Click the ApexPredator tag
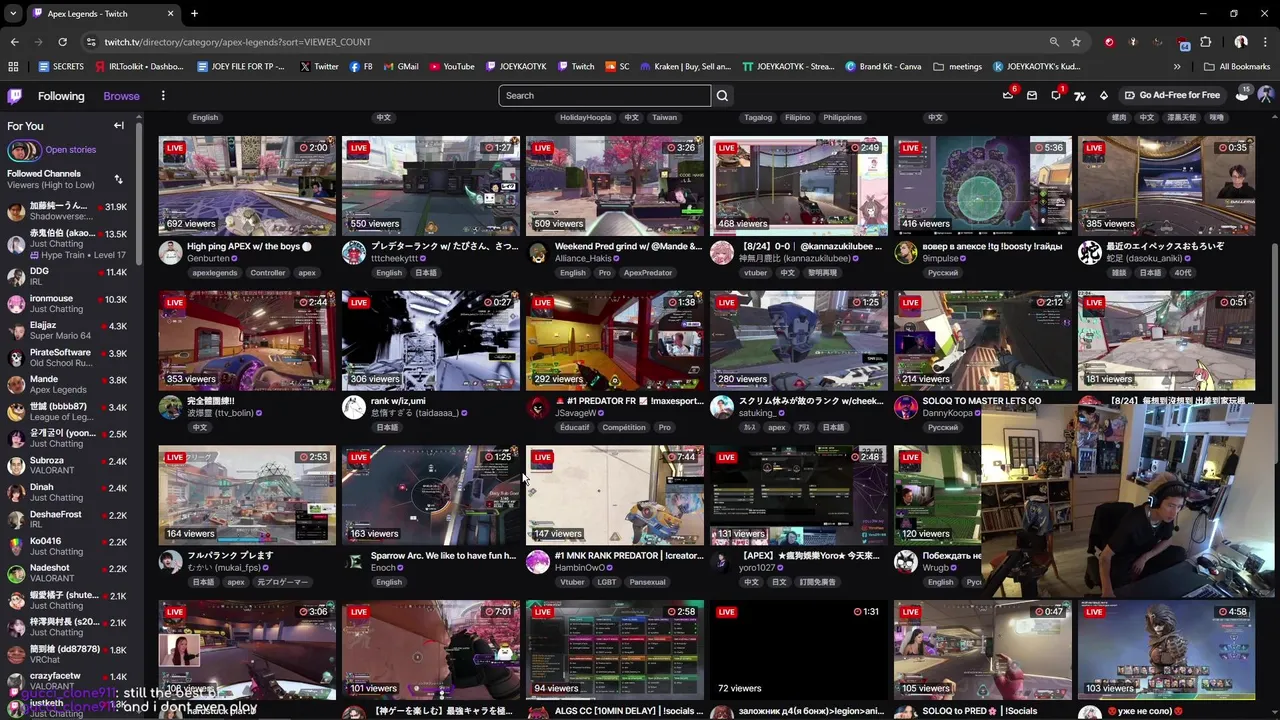 tap(648, 273)
